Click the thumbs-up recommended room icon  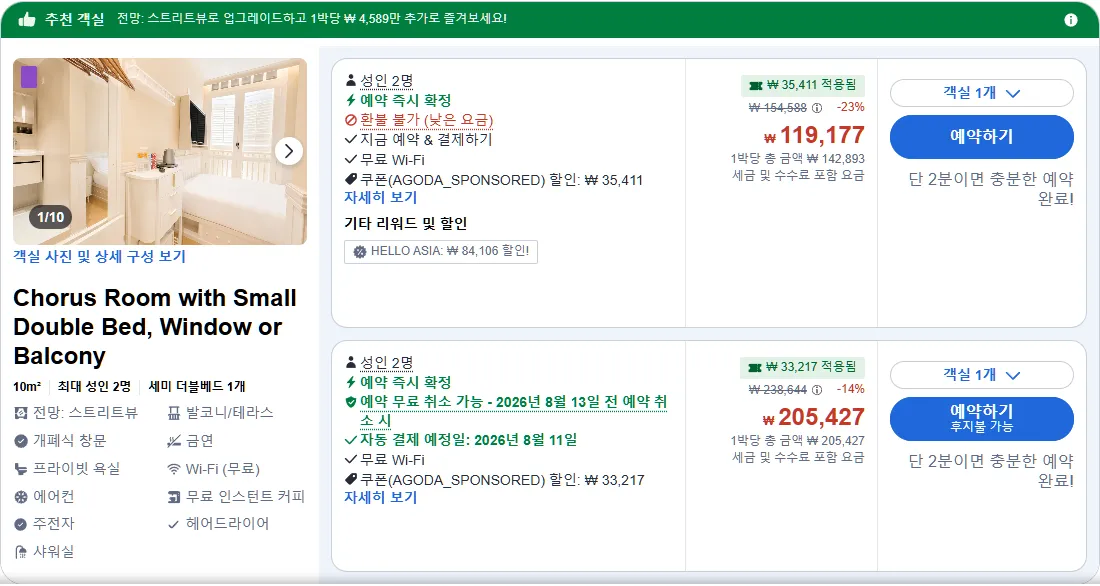tap(27, 19)
